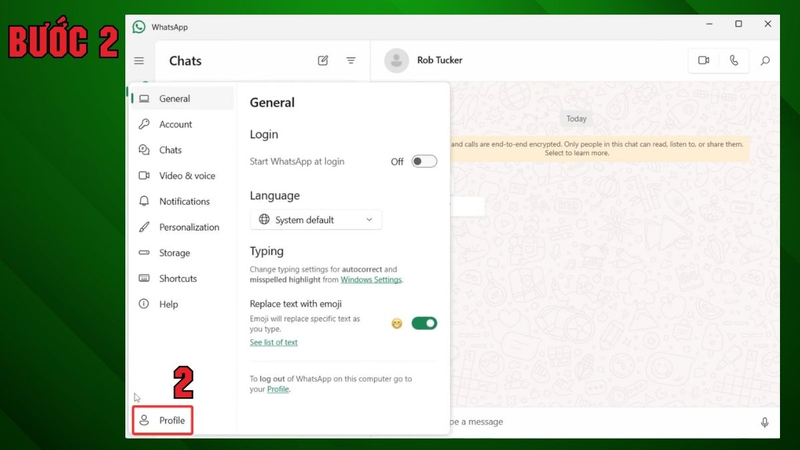800x450 pixels.
Task: Click the pen icon beside Personalization
Action: click(144, 227)
